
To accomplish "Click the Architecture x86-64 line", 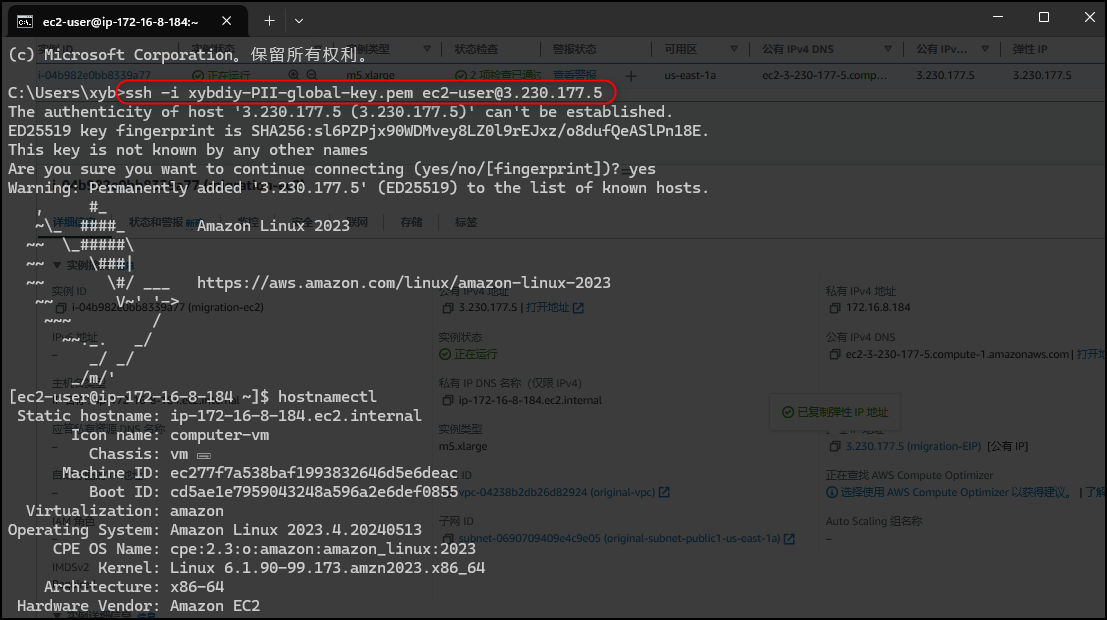I will pos(134,587).
